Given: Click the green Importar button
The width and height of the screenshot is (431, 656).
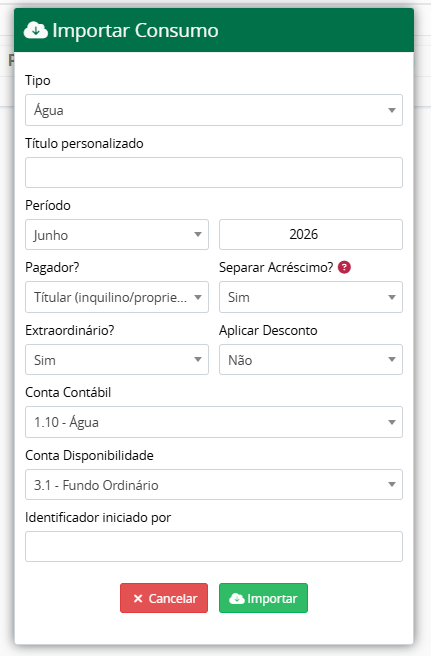Looking at the screenshot, I should coord(264,598).
